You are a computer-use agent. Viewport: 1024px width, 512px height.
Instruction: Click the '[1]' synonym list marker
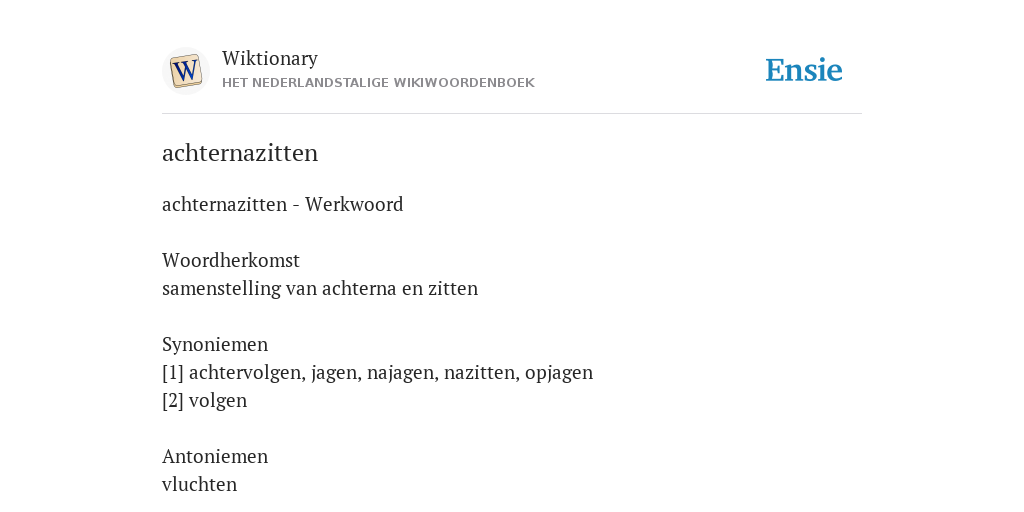click(173, 373)
